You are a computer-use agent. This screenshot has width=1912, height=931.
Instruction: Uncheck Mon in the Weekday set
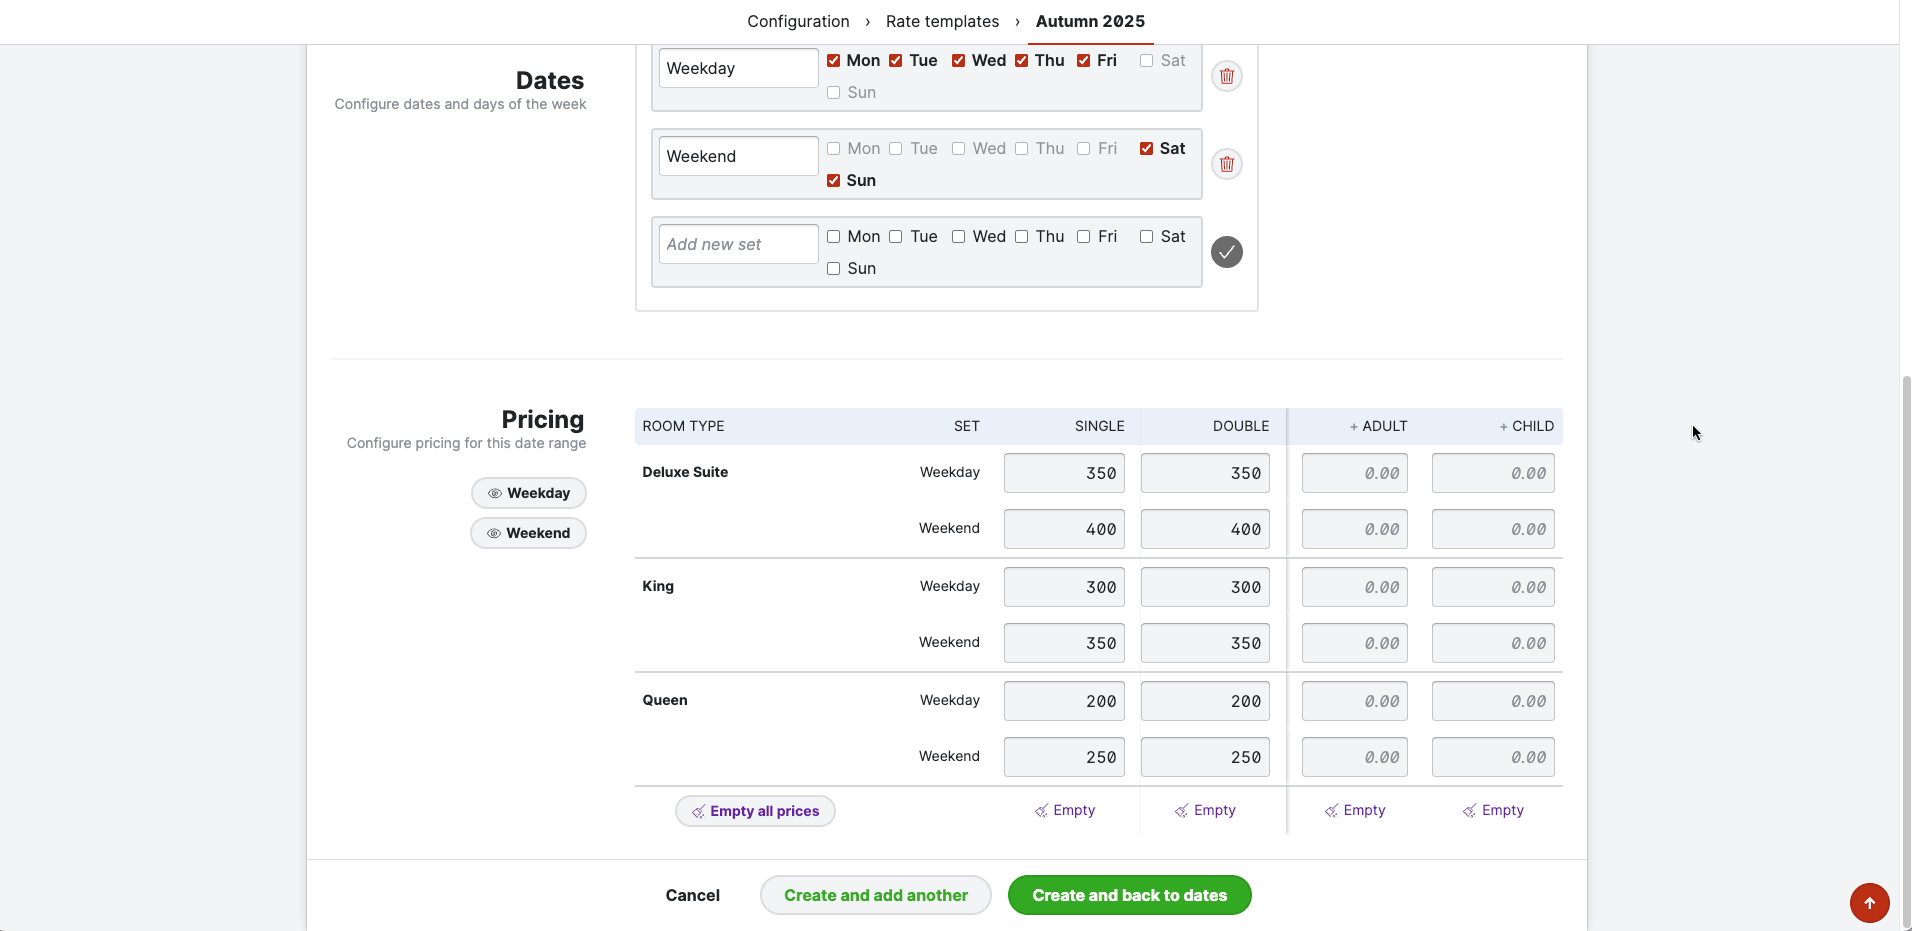834,61
